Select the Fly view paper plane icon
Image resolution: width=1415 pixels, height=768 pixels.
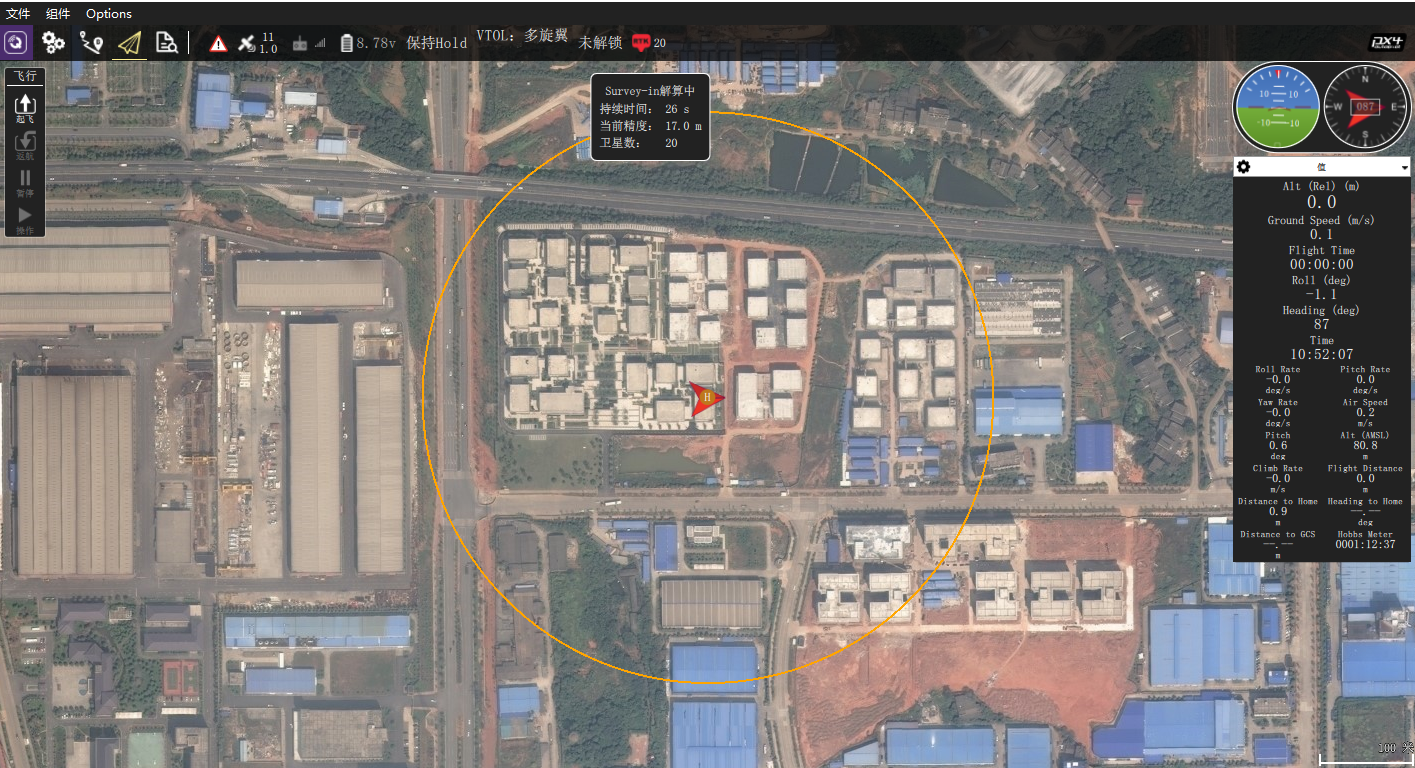[128, 43]
